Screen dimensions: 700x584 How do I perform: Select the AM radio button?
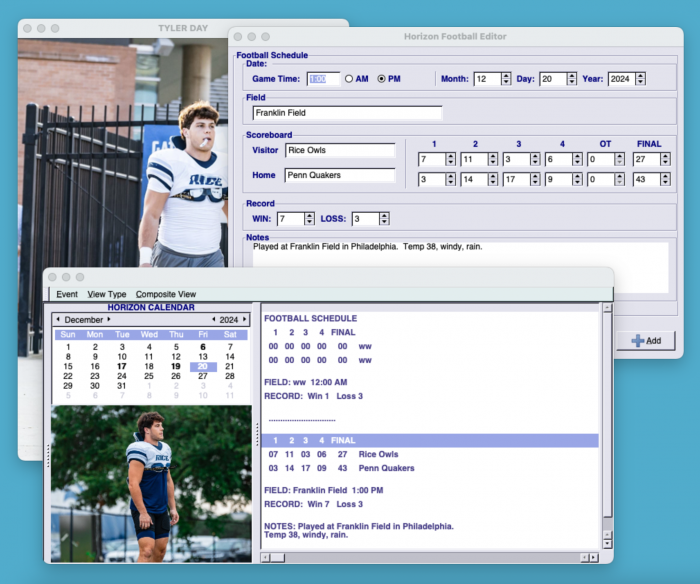tap(349, 79)
